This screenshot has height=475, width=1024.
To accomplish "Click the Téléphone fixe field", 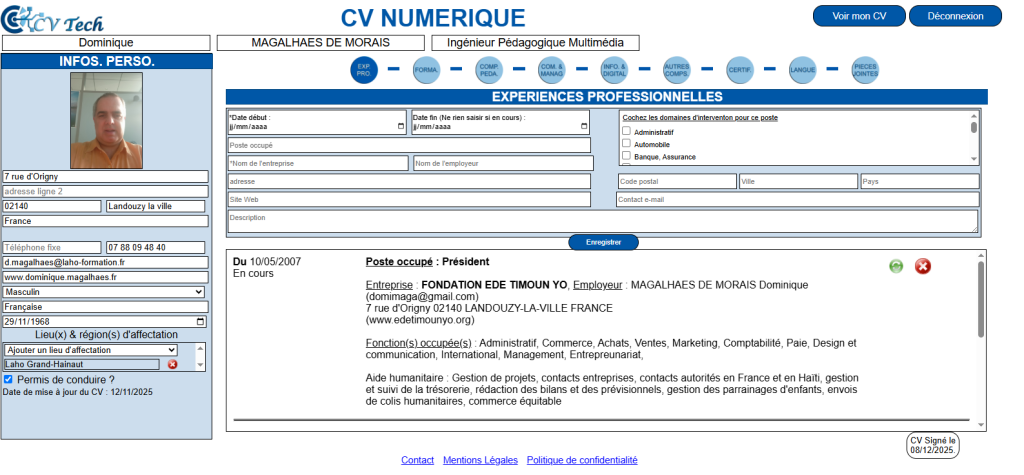I will [x=52, y=248].
